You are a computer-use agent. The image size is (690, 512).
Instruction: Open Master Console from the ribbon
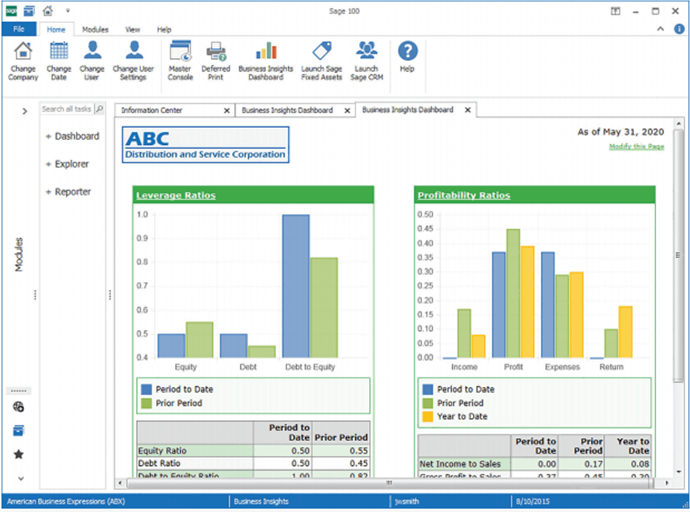click(180, 52)
